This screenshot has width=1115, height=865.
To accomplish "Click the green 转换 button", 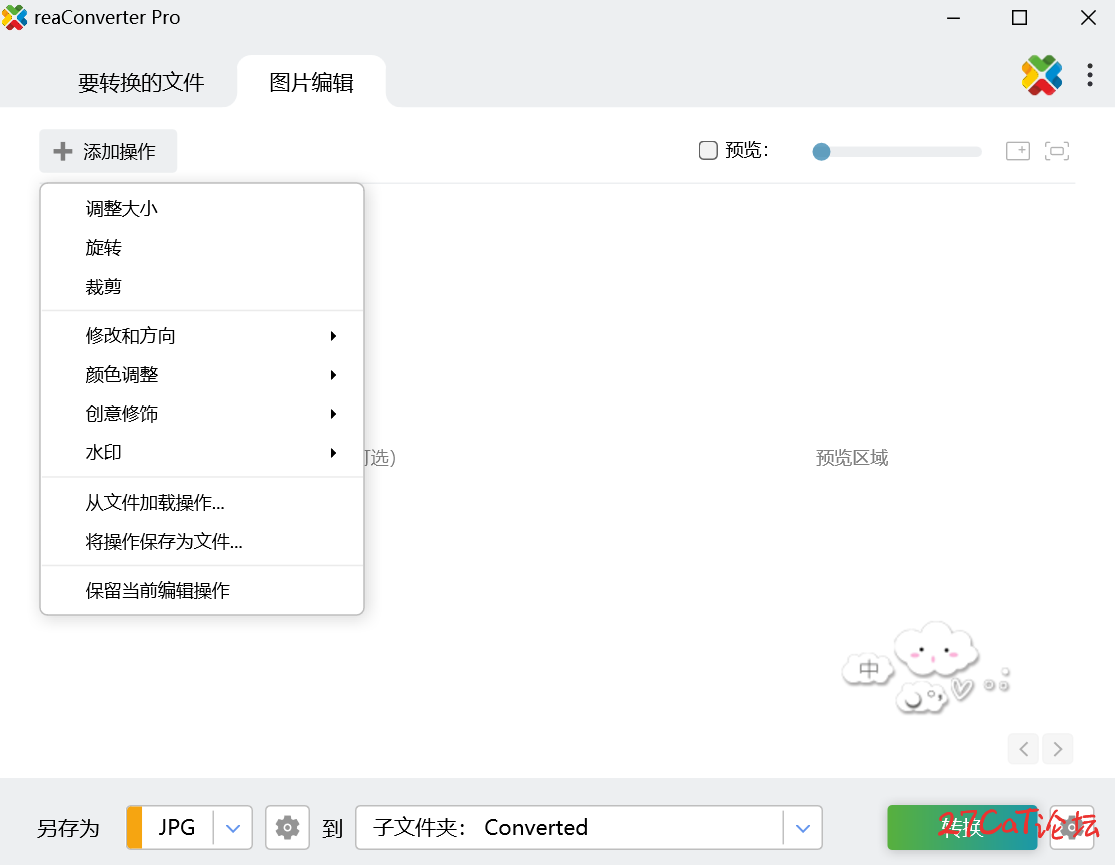I will (961, 827).
